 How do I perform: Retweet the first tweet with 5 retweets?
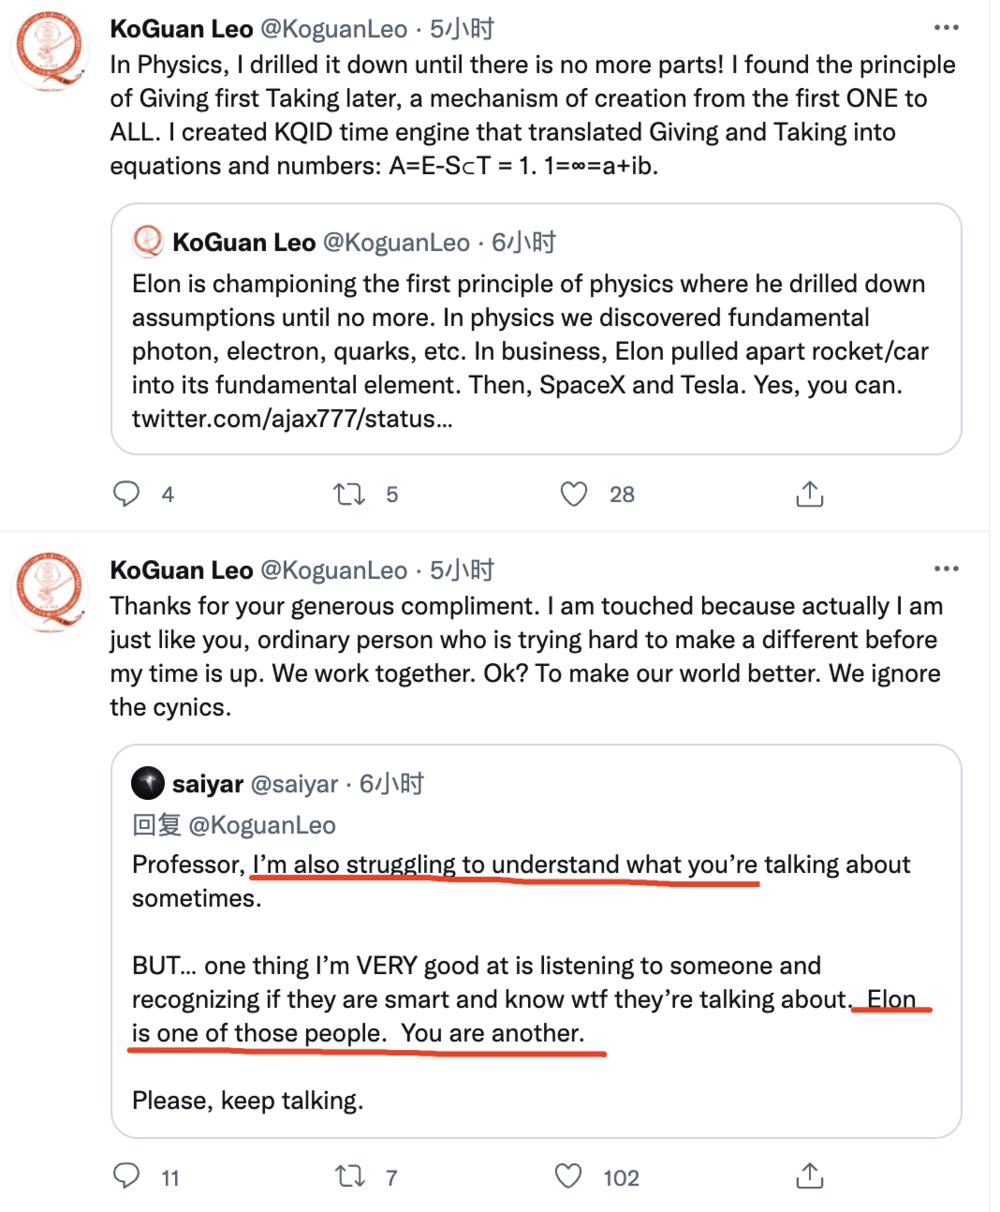coord(349,493)
